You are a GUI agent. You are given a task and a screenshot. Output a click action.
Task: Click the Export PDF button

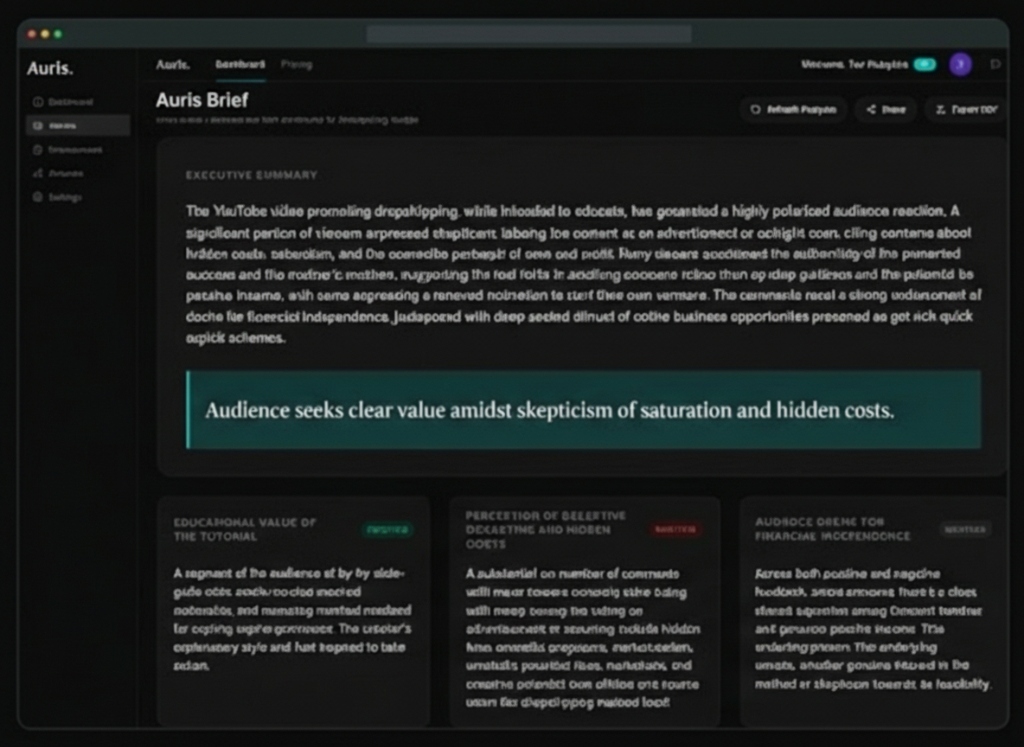(963, 109)
